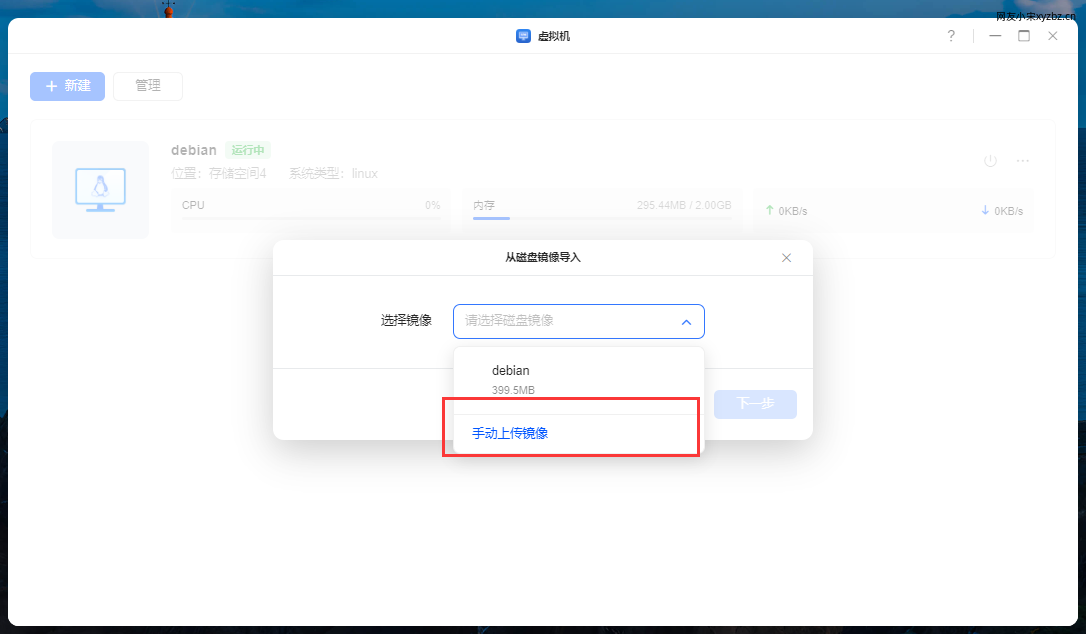The height and width of the screenshot is (634, 1086).
Task: Click the power icon for debian VM
Action: (x=990, y=160)
